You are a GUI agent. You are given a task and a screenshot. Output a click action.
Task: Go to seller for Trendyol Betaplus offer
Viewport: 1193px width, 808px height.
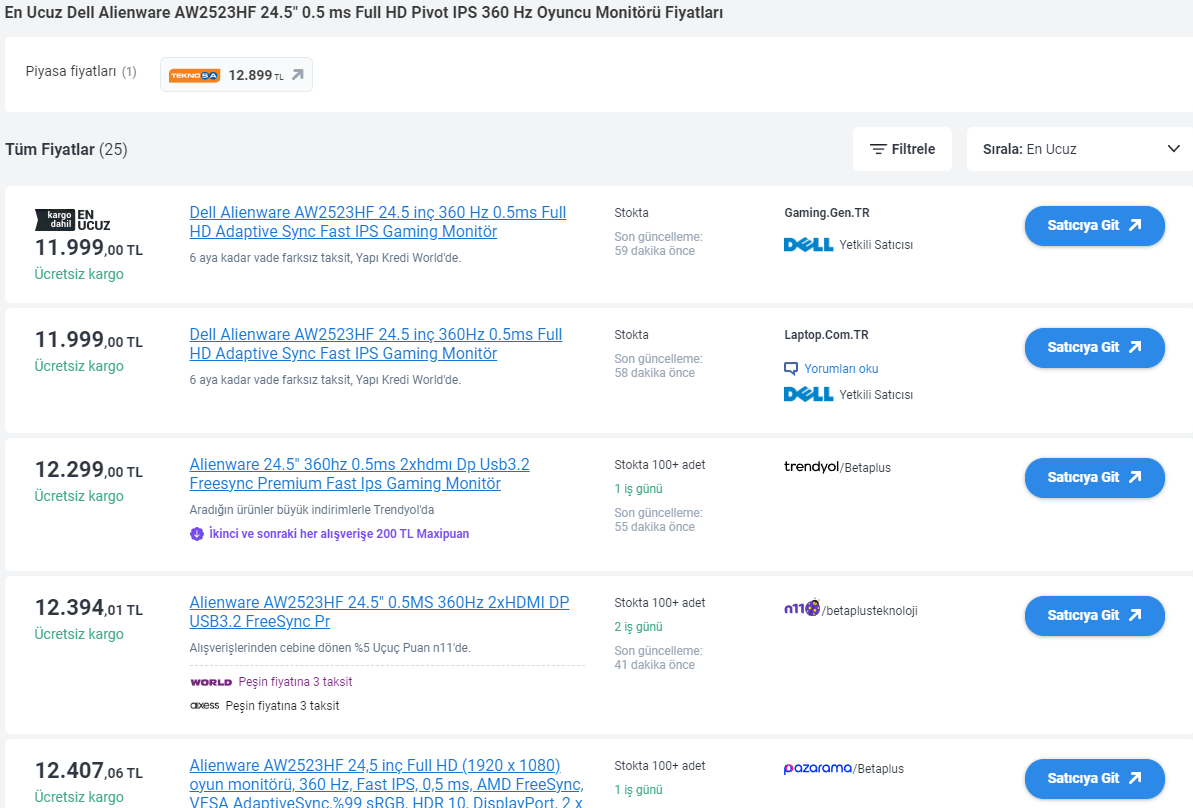(x=1094, y=477)
